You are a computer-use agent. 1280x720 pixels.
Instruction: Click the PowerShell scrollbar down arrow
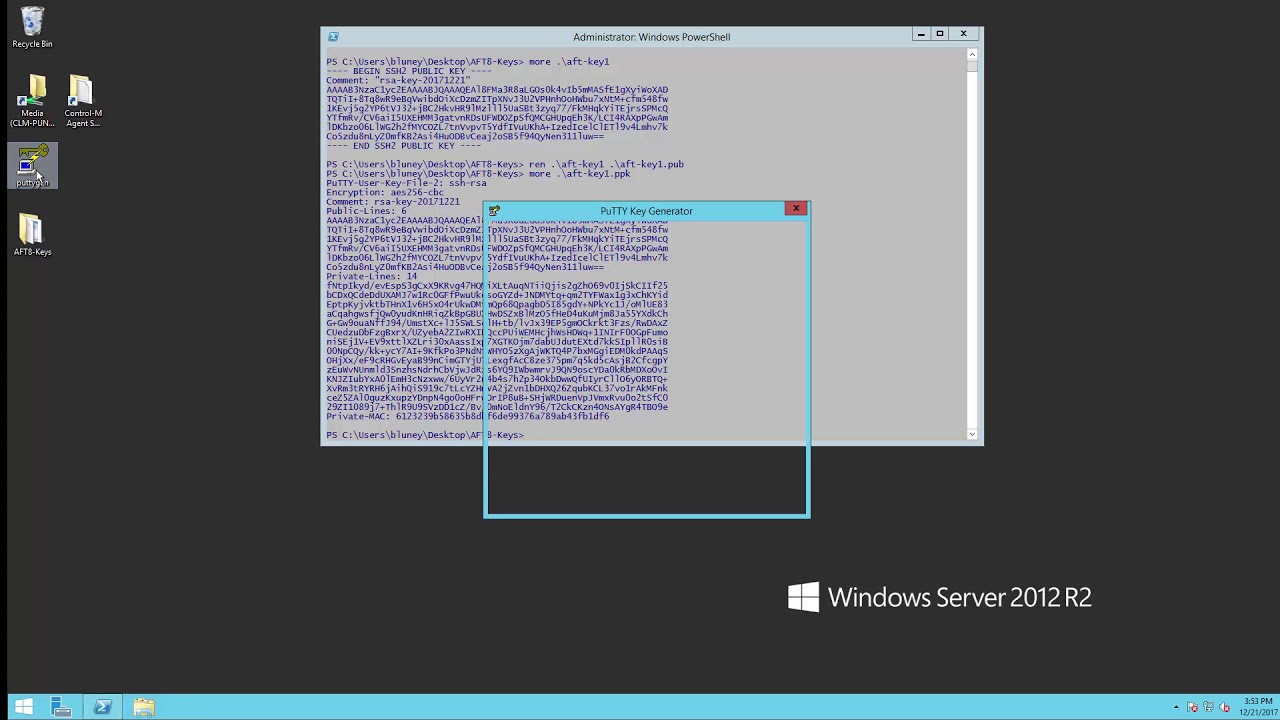pos(971,434)
